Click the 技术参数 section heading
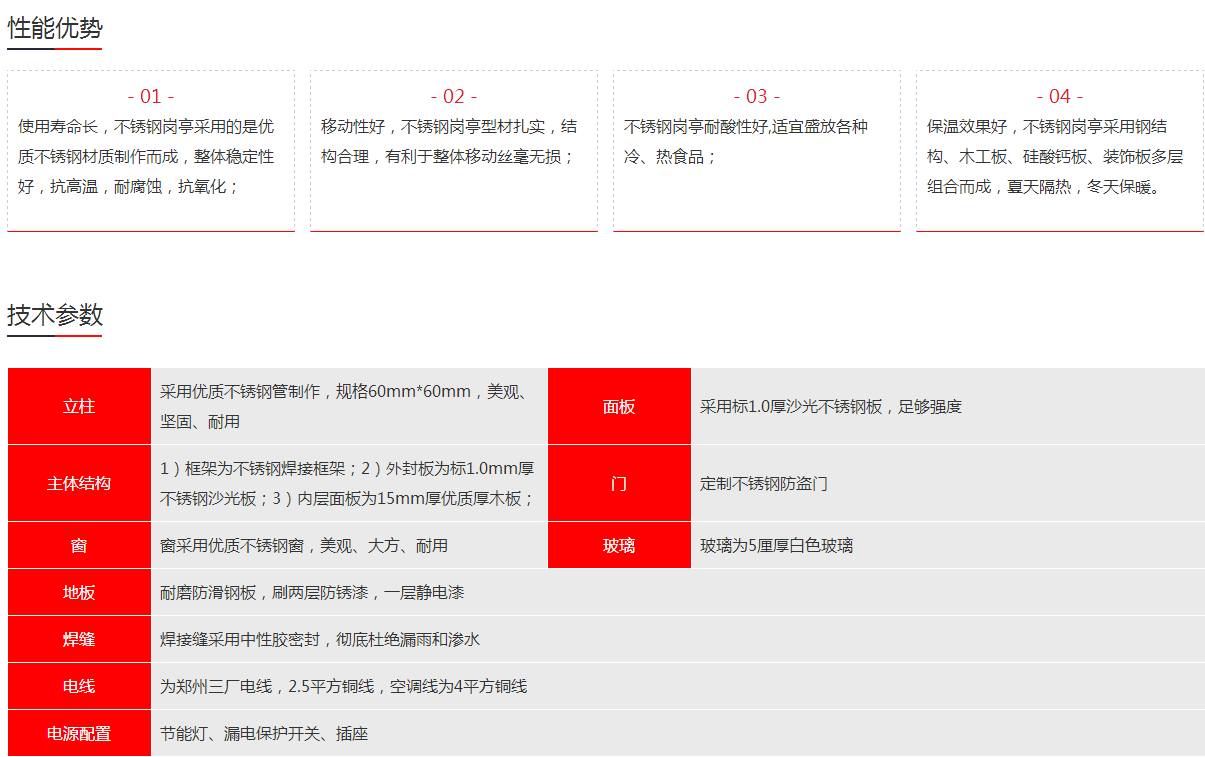1205x757 pixels. [x=55, y=315]
